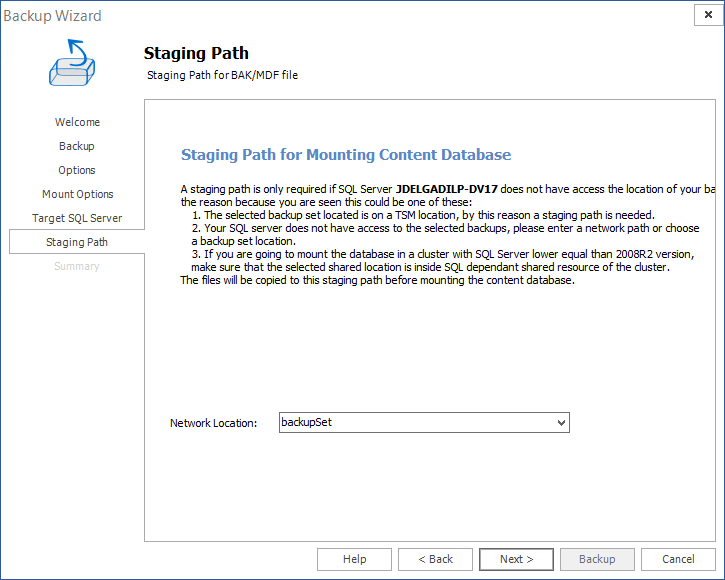Click the Network Location: label
The image size is (725, 580).
[213, 423]
